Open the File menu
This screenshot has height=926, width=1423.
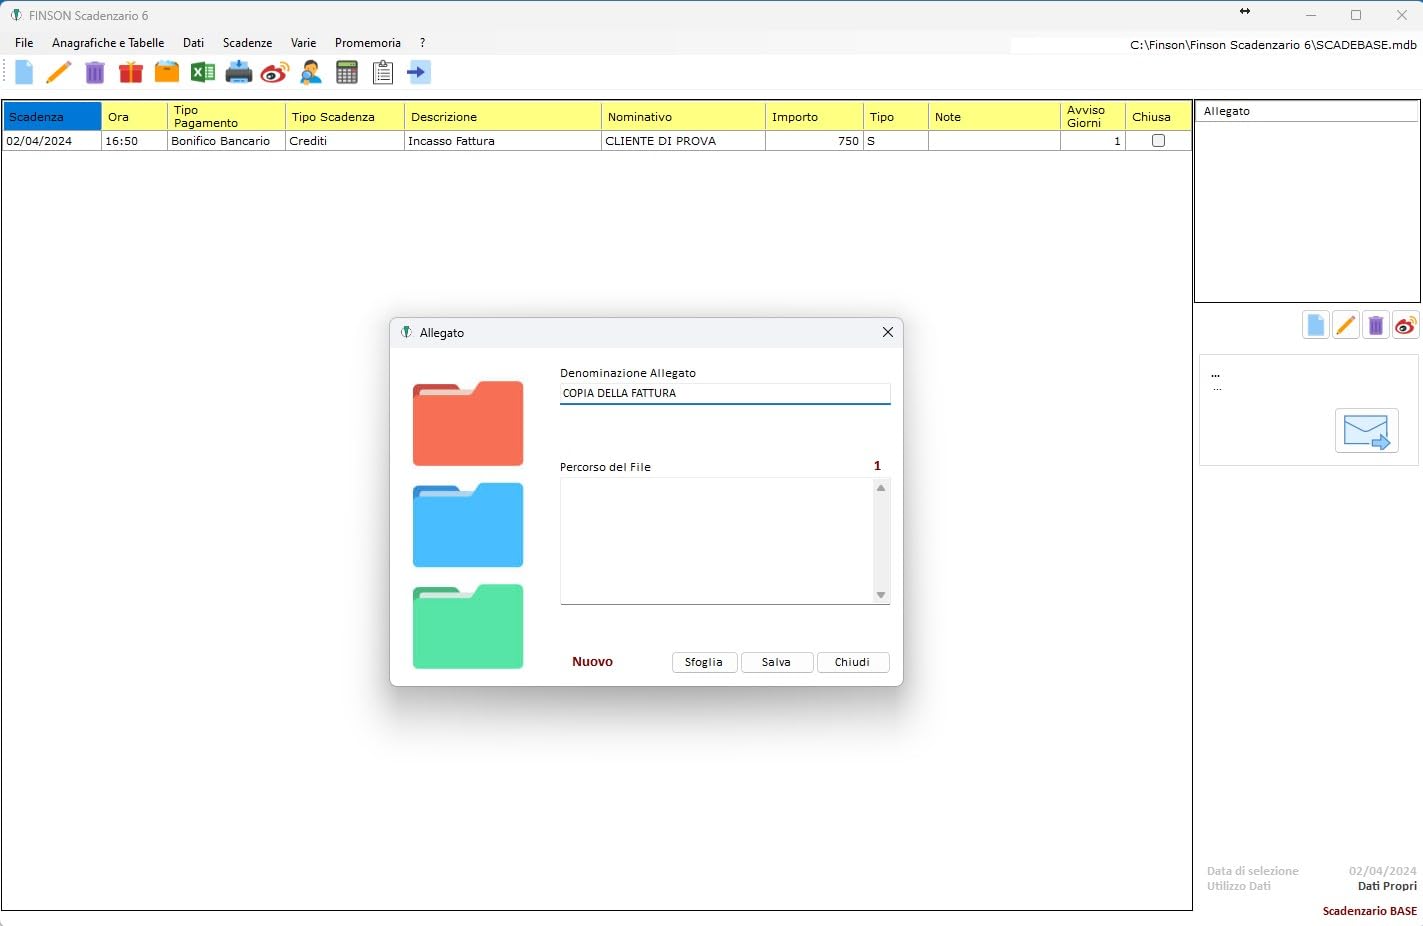click(x=24, y=43)
